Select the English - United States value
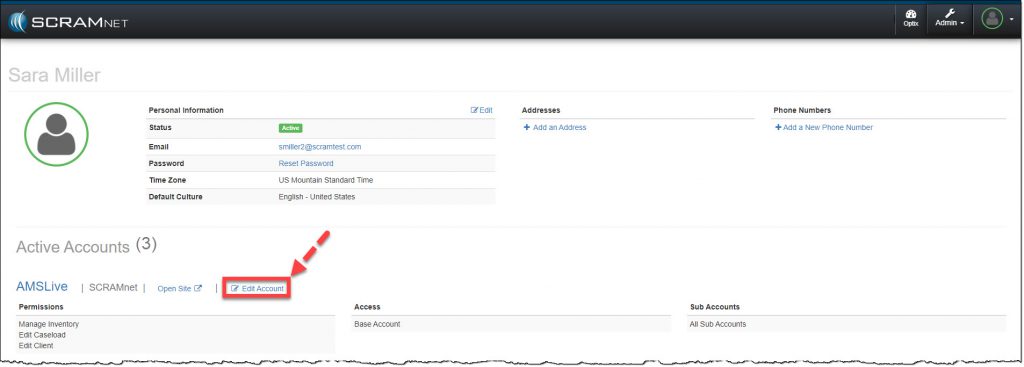1024x367 pixels. [317, 197]
